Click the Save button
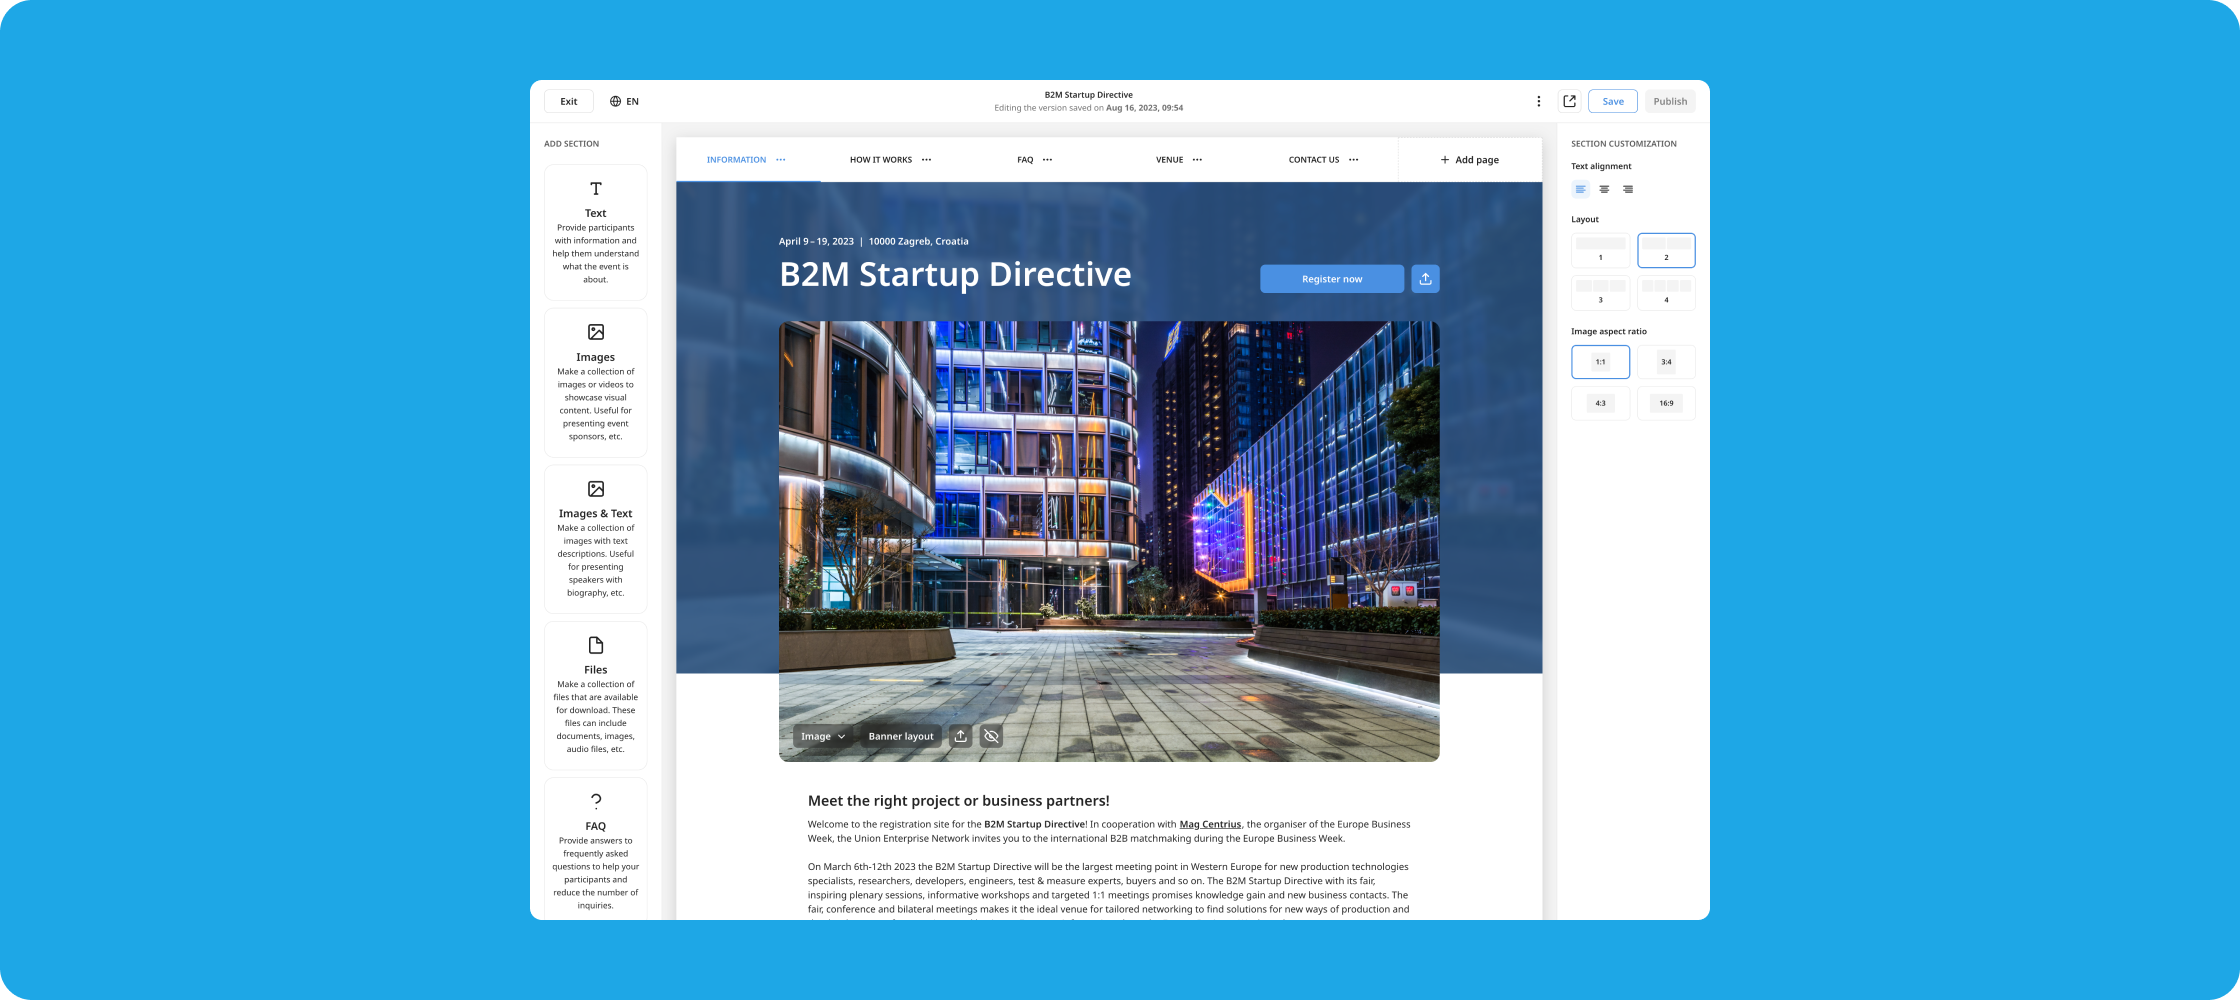The image size is (2240, 1000). coord(1612,101)
